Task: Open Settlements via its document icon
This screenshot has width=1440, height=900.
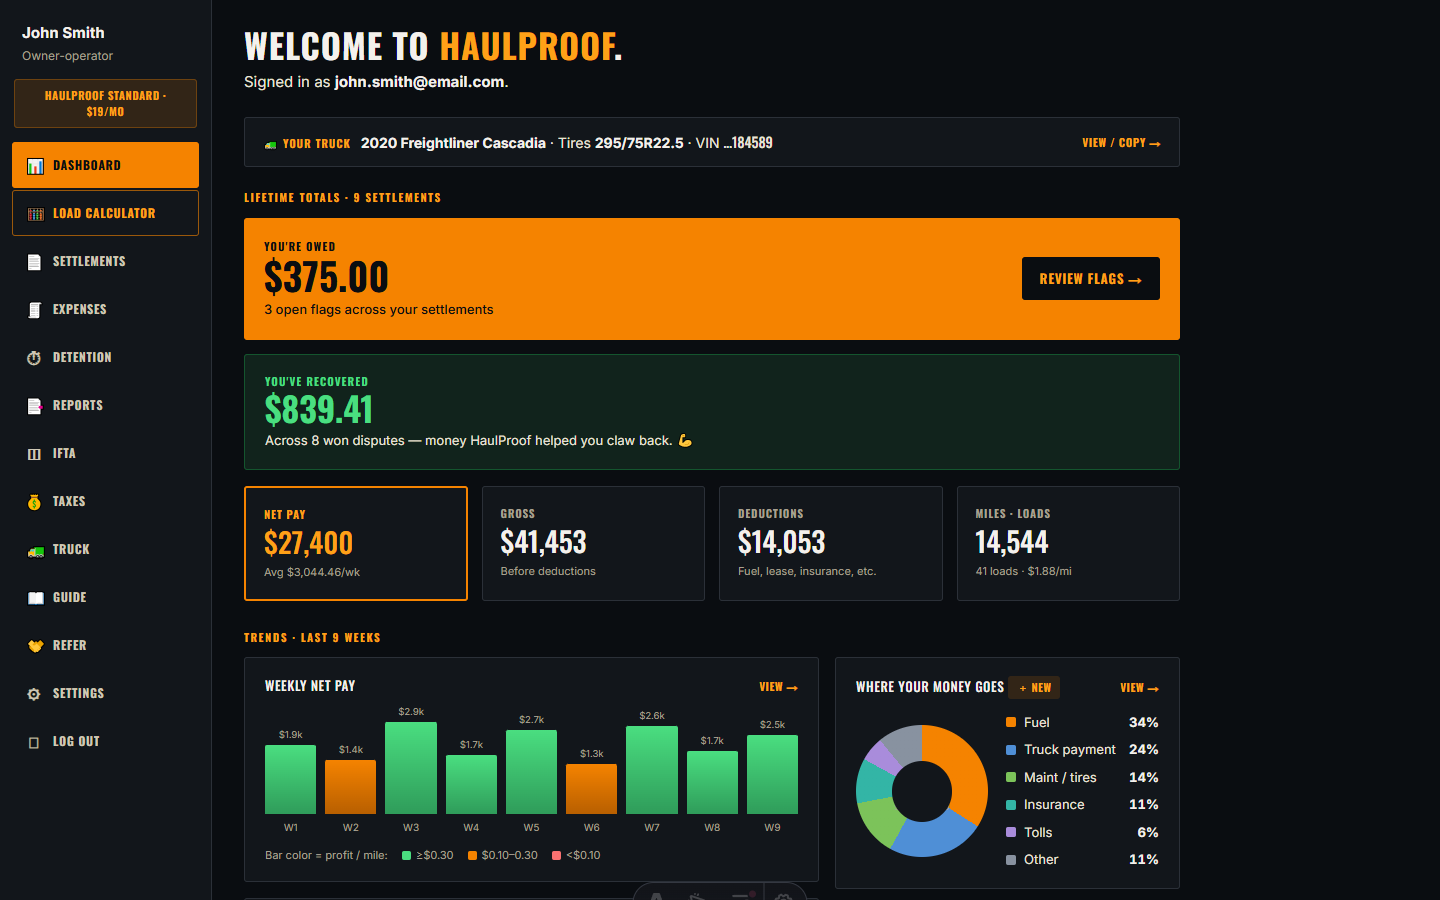Action: point(35,262)
